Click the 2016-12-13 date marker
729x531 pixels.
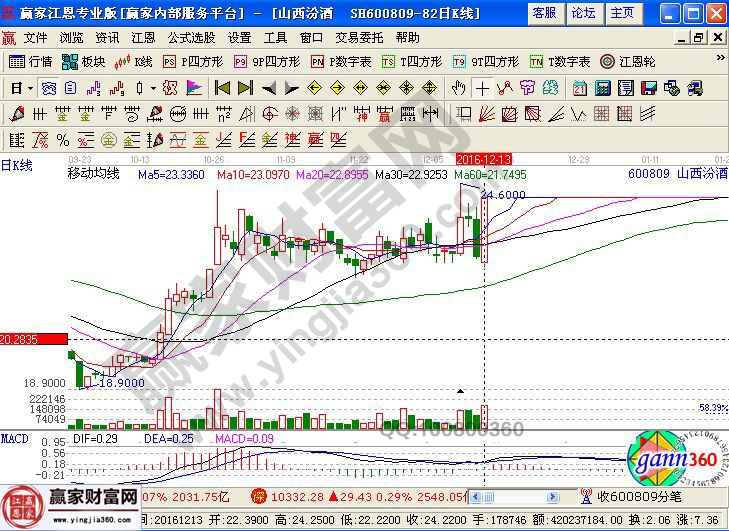point(484,159)
